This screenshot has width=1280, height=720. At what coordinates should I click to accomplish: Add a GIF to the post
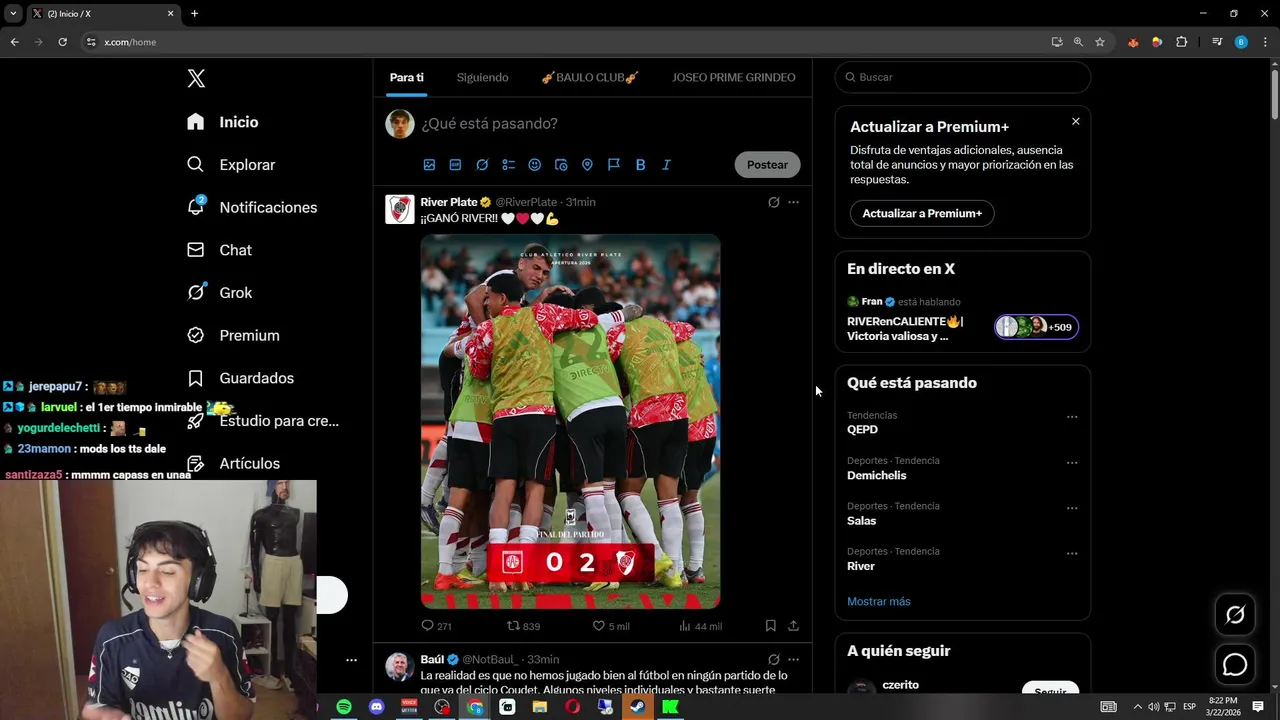[x=455, y=165]
